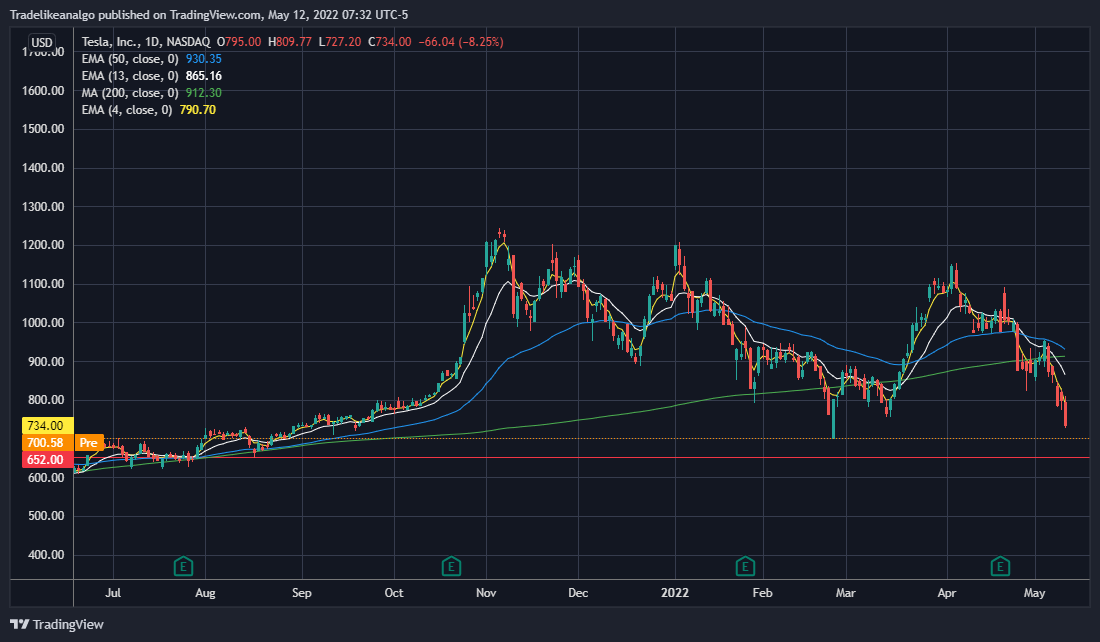Click the Sep label on time axis
This screenshot has height=642, width=1100.
pyautogui.click(x=302, y=593)
